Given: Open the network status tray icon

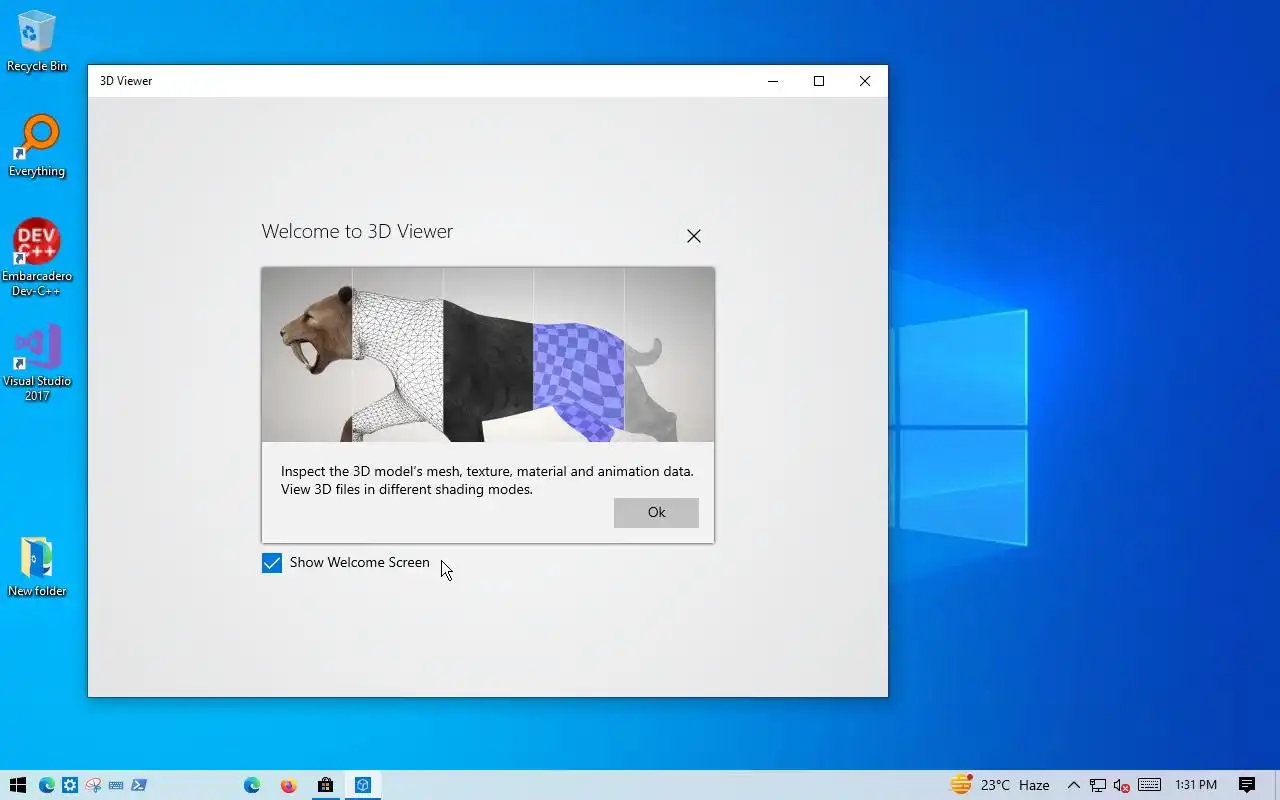Looking at the screenshot, I should pos(1098,785).
